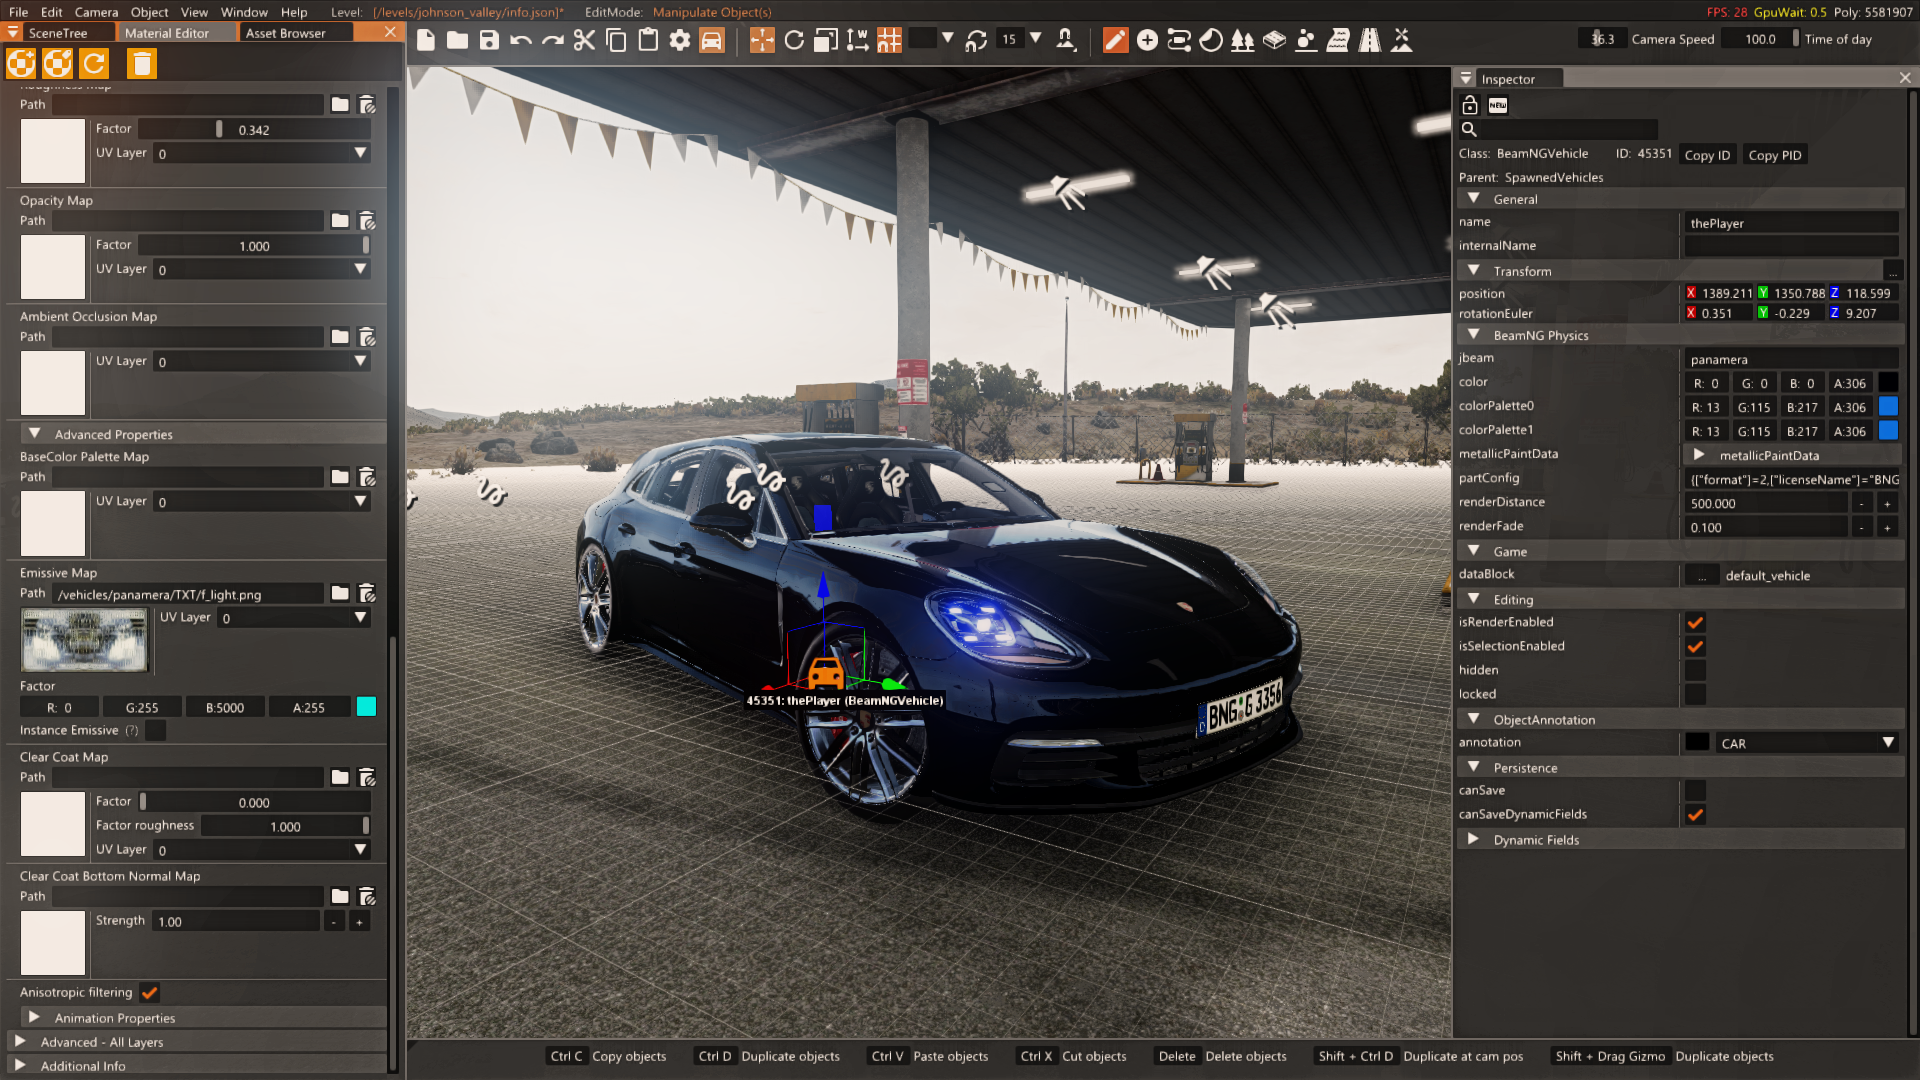Screen dimensions: 1920x1080
Task: Open Emissive Map UV Layer dropdown
Action: (294, 618)
